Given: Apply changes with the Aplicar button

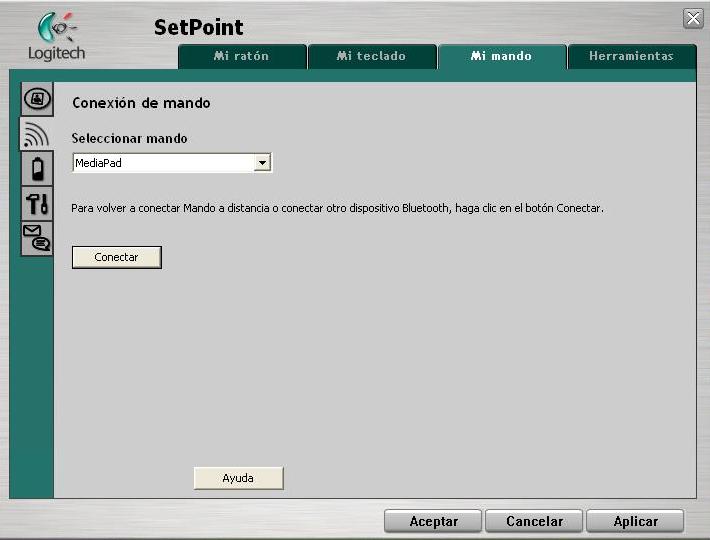Looking at the screenshot, I should [x=635, y=521].
